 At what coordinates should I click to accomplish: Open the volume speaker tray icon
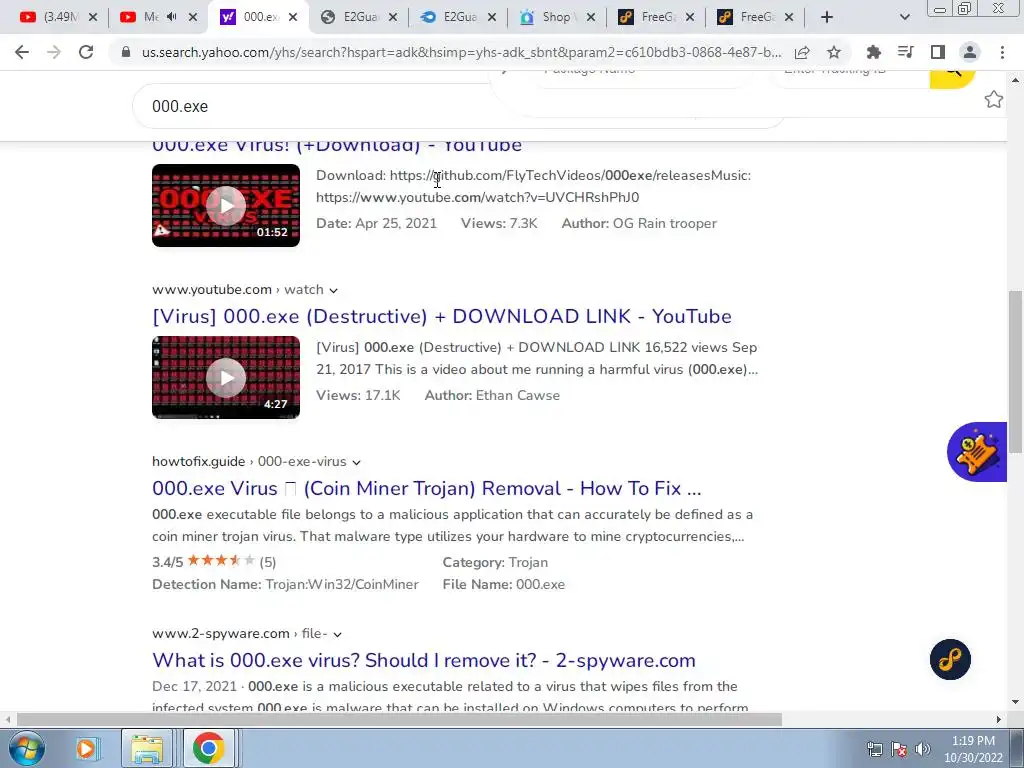(923, 749)
